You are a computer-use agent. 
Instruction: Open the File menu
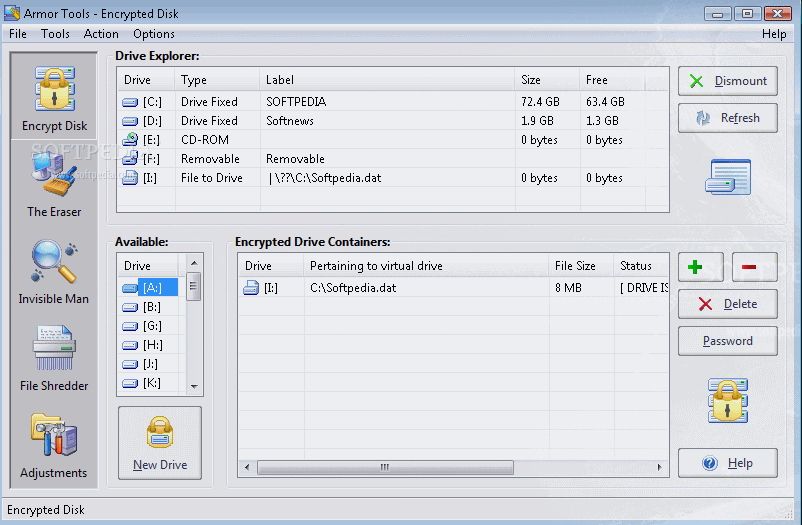click(x=18, y=34)
